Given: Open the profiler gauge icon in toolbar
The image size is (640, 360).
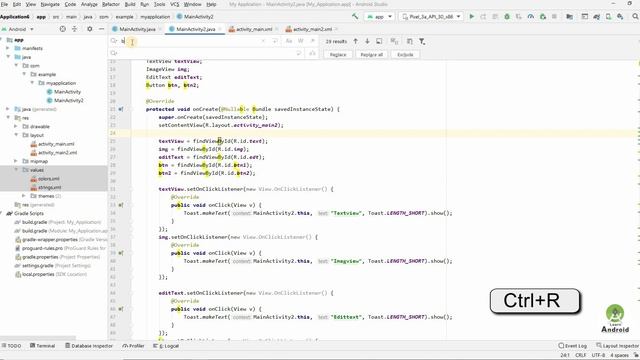Looking at the screenshot, I should 531,16.
